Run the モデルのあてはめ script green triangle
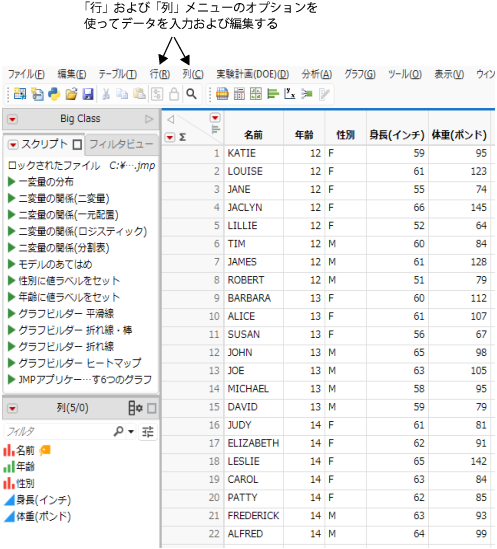 point(12,264)
